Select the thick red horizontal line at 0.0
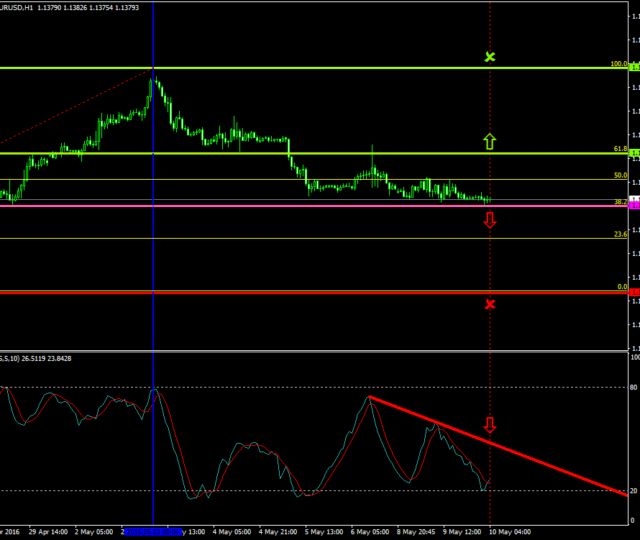 (300, 292)
